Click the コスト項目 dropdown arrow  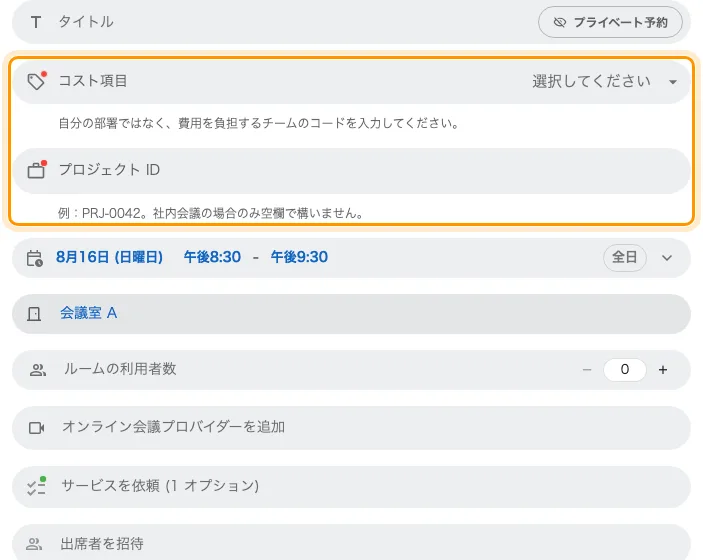point(673,82)
